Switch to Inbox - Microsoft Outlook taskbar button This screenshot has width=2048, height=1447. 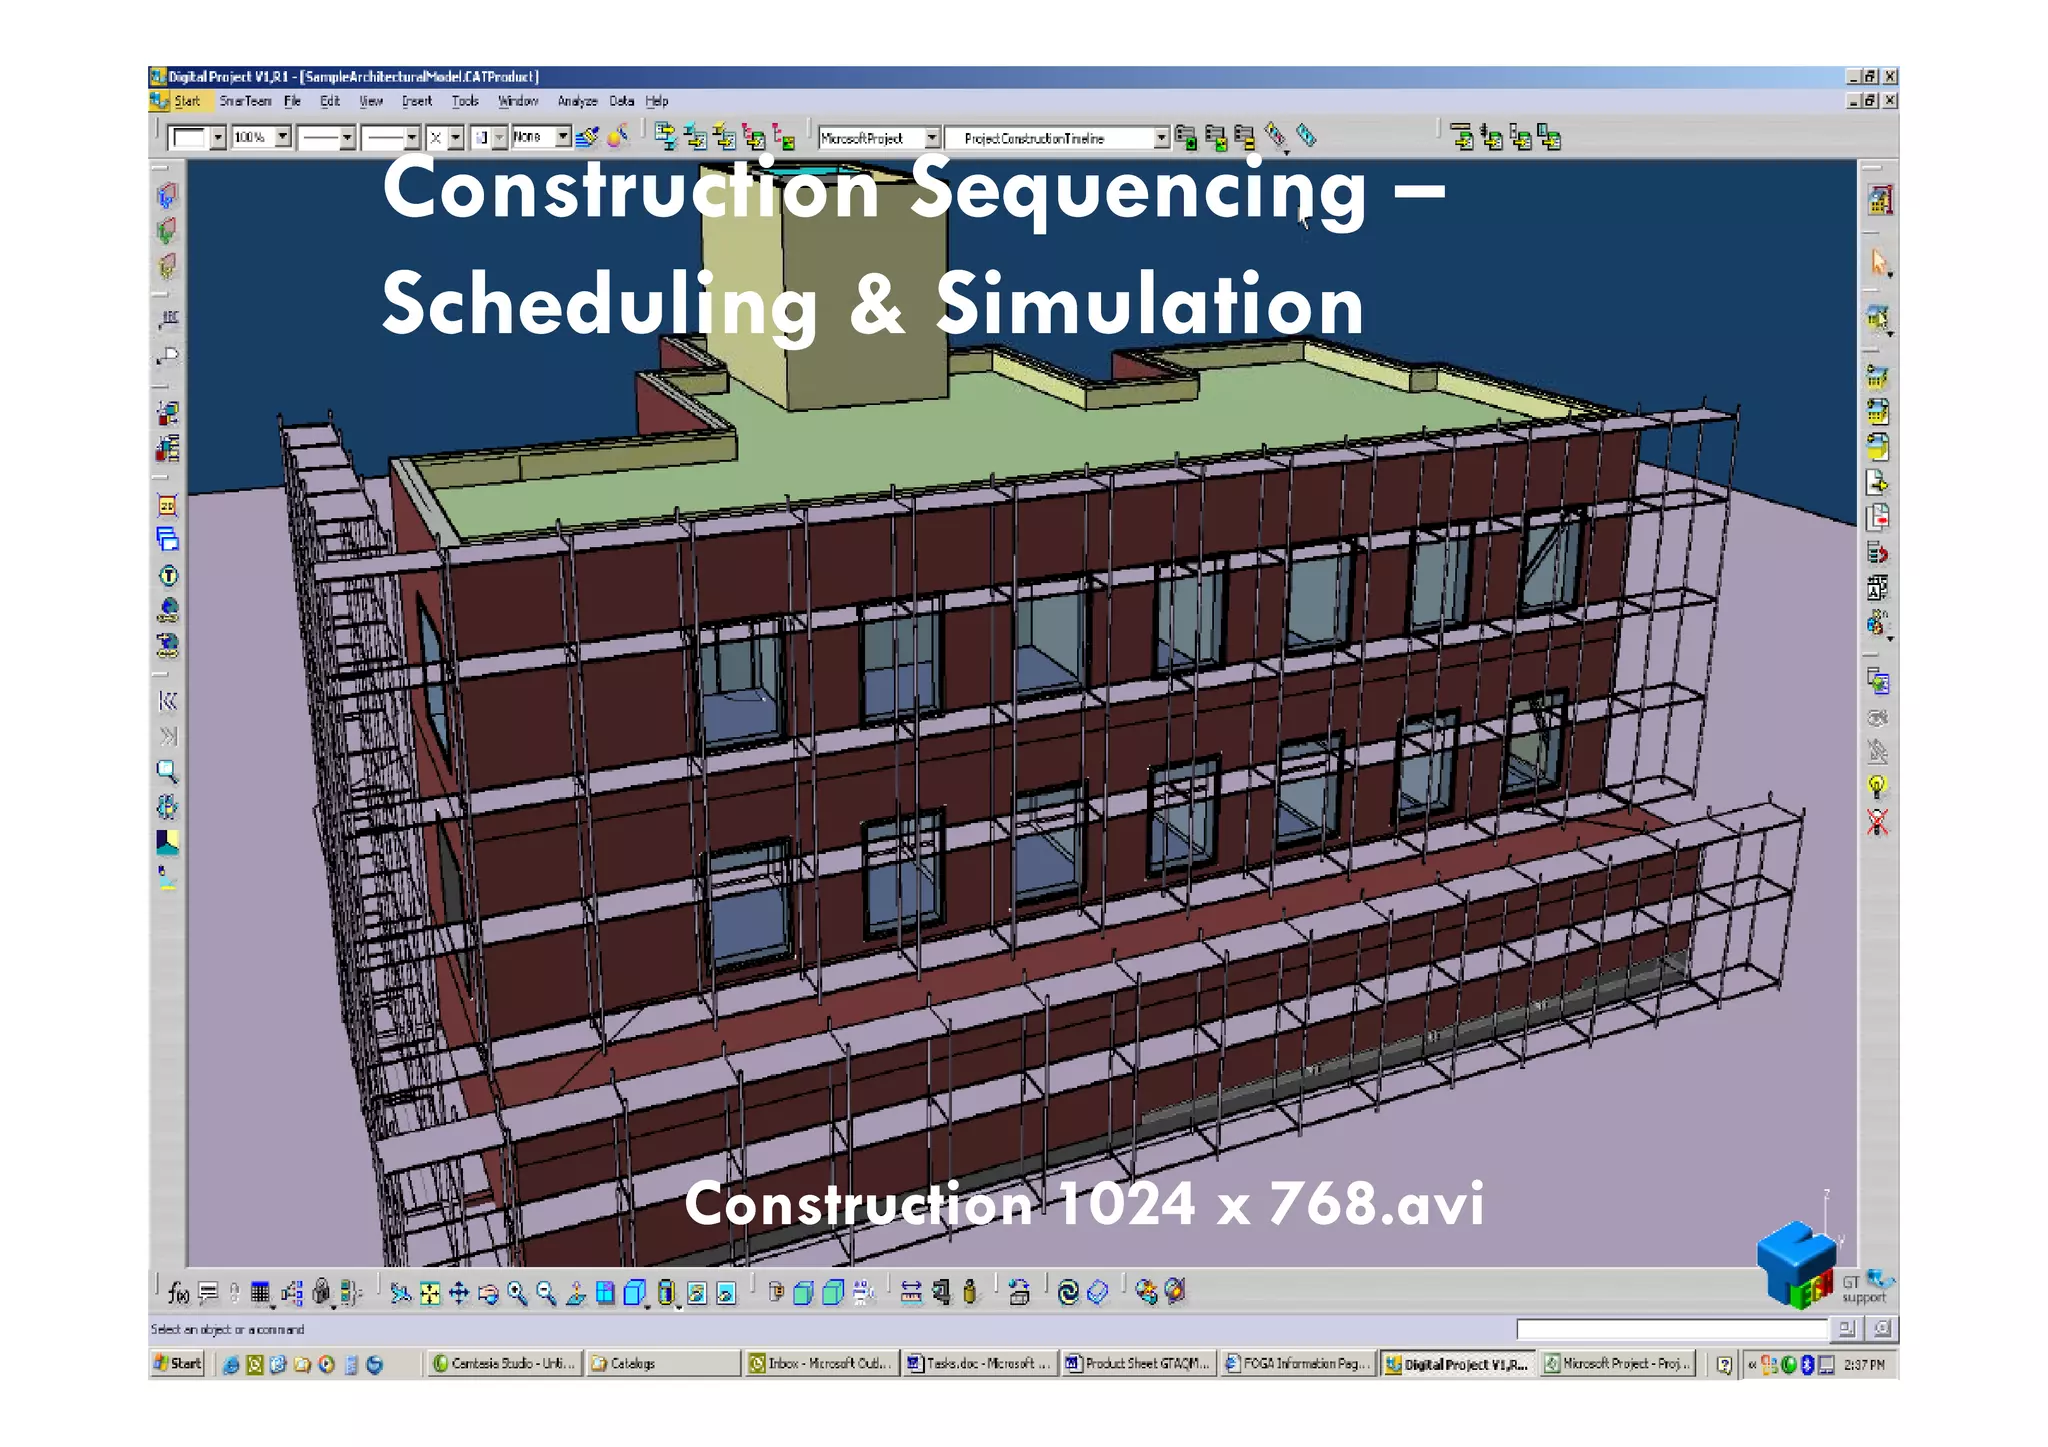coord(821,1363)
